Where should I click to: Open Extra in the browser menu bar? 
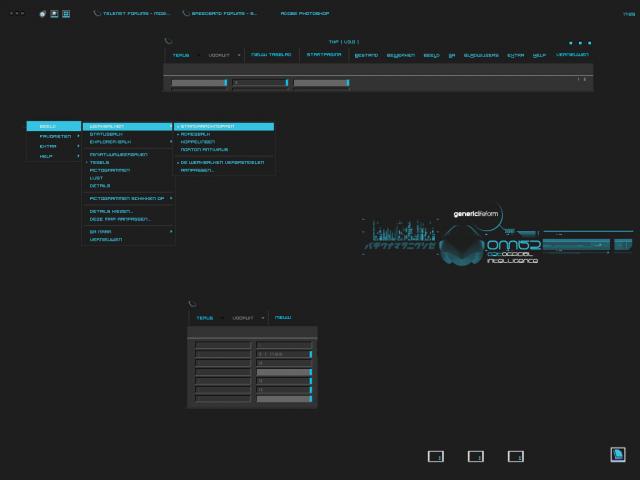pos(516,56)
